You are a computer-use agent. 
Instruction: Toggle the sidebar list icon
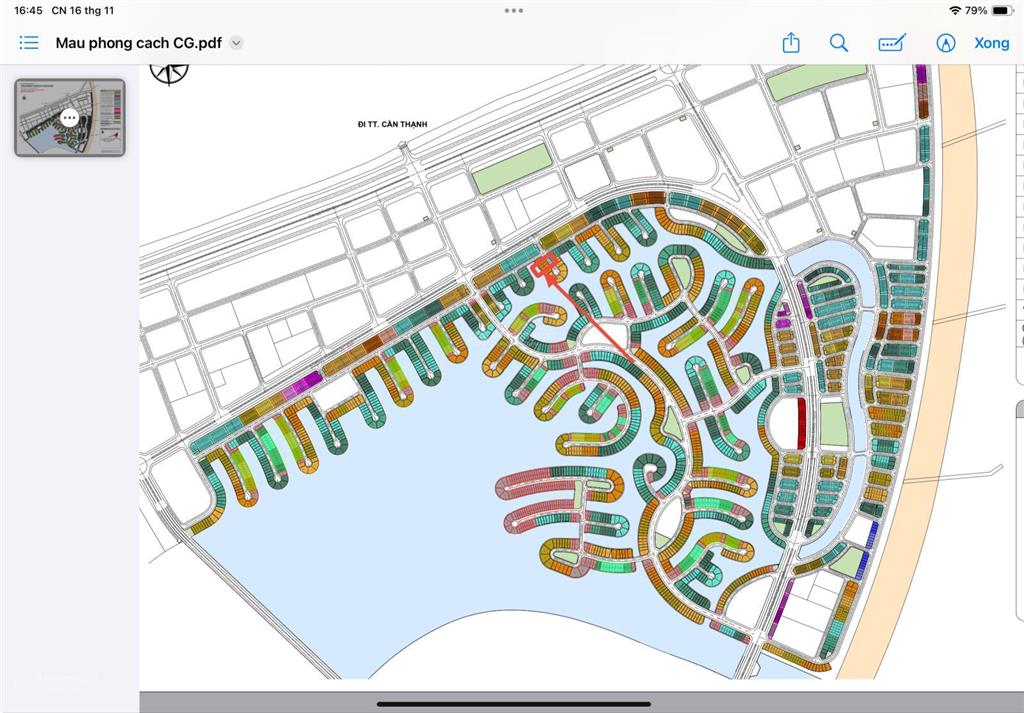(29, 43)
